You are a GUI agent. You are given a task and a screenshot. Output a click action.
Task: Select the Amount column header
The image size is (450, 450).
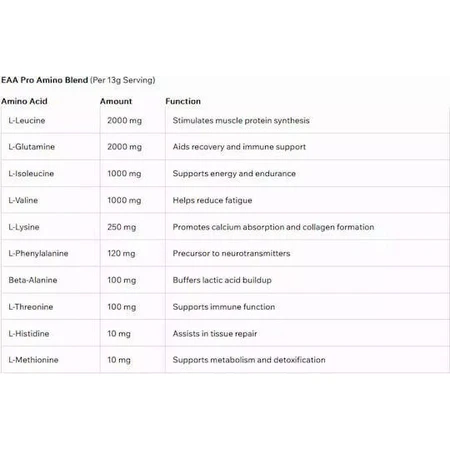click(116, 101)
